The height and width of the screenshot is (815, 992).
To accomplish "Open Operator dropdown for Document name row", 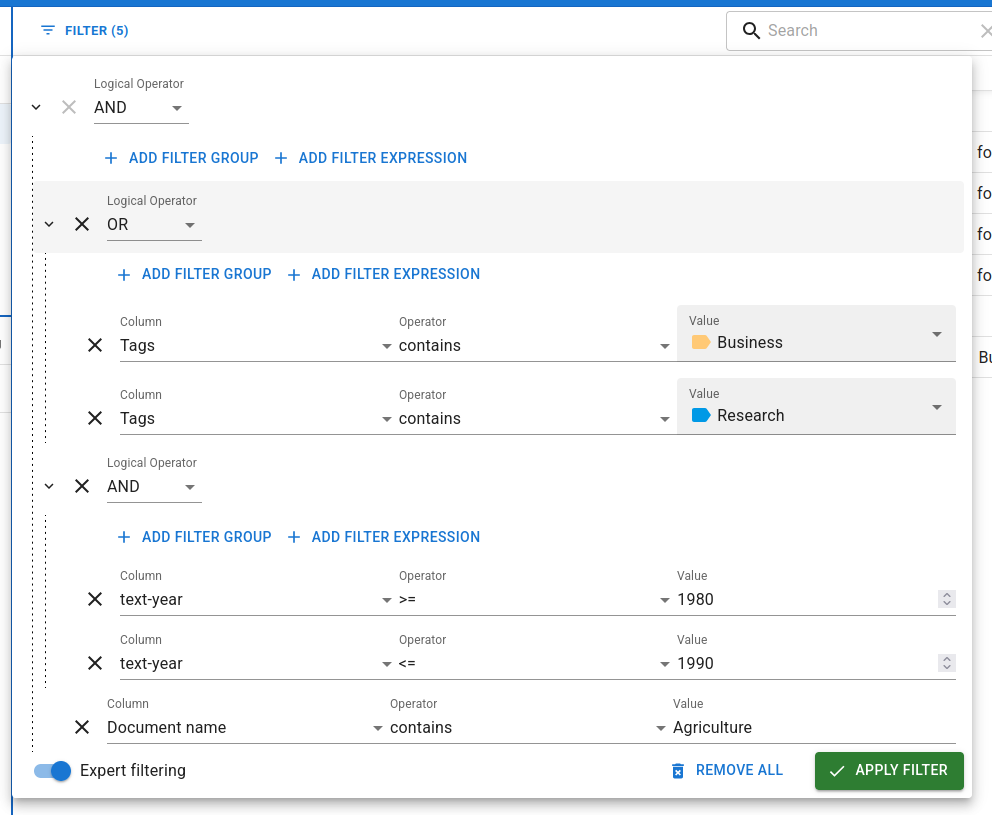I will coord(528,728).
